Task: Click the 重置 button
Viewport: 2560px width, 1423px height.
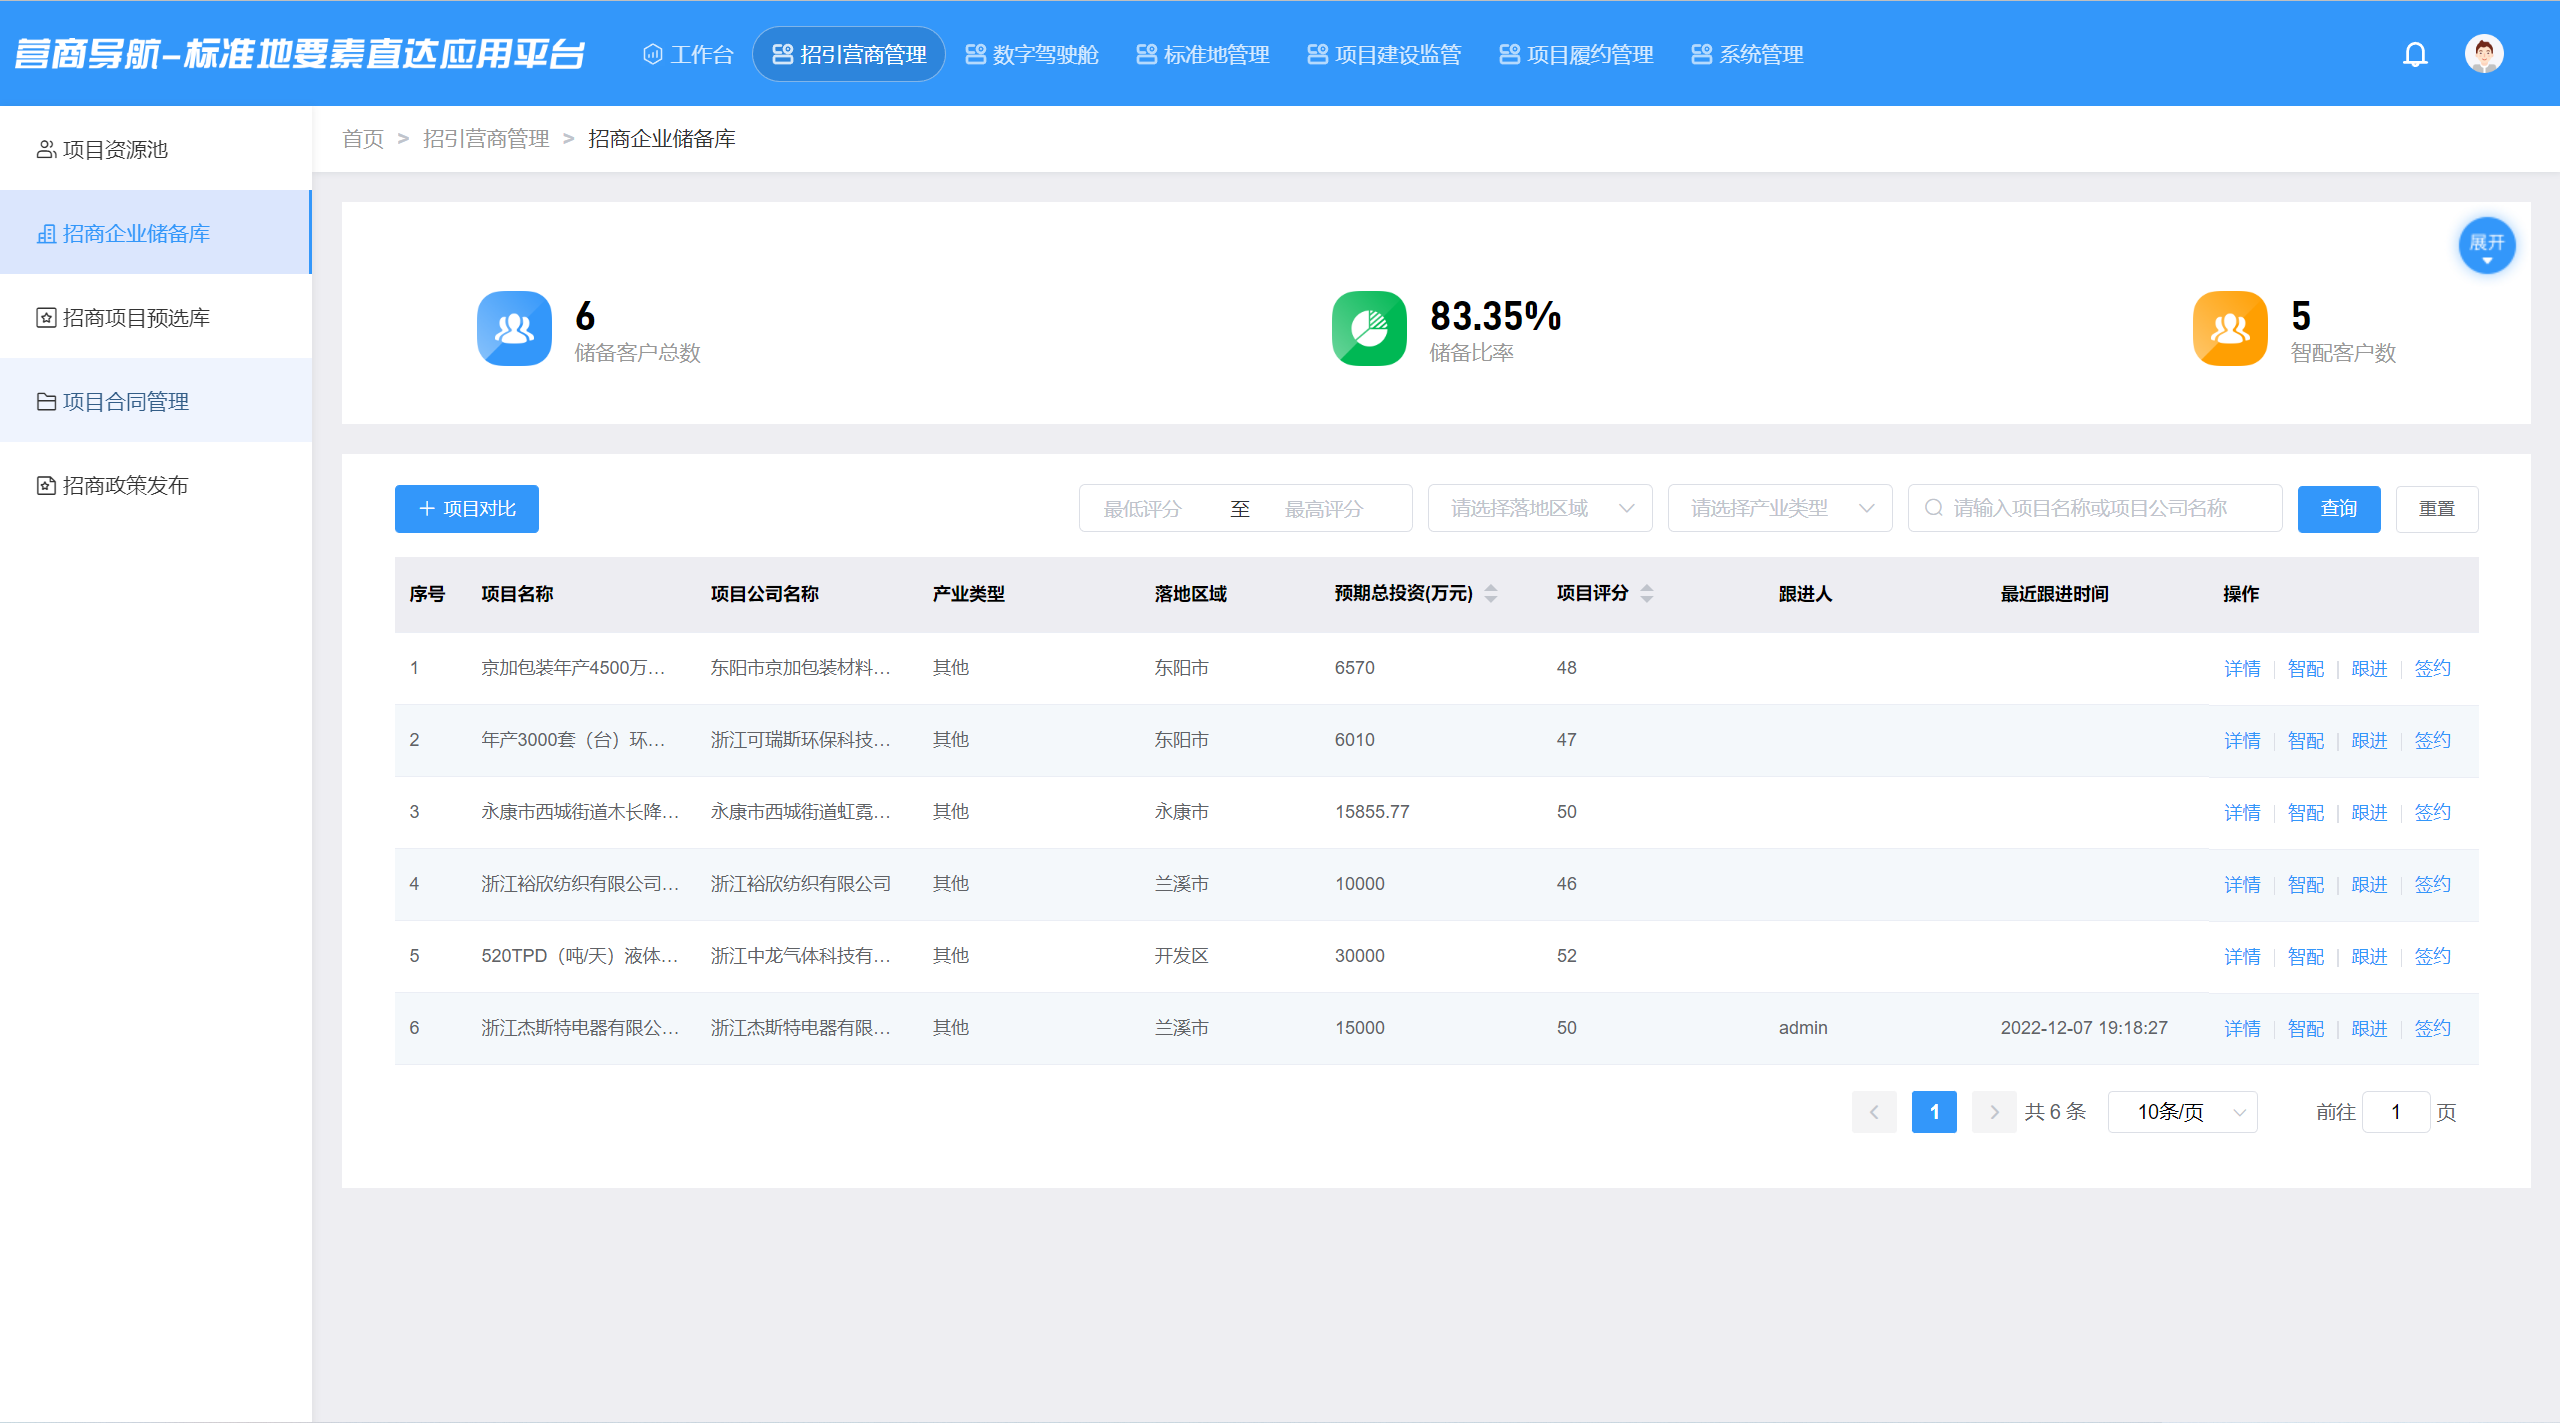Action: pyautogui.click(x=2437, y=509)
